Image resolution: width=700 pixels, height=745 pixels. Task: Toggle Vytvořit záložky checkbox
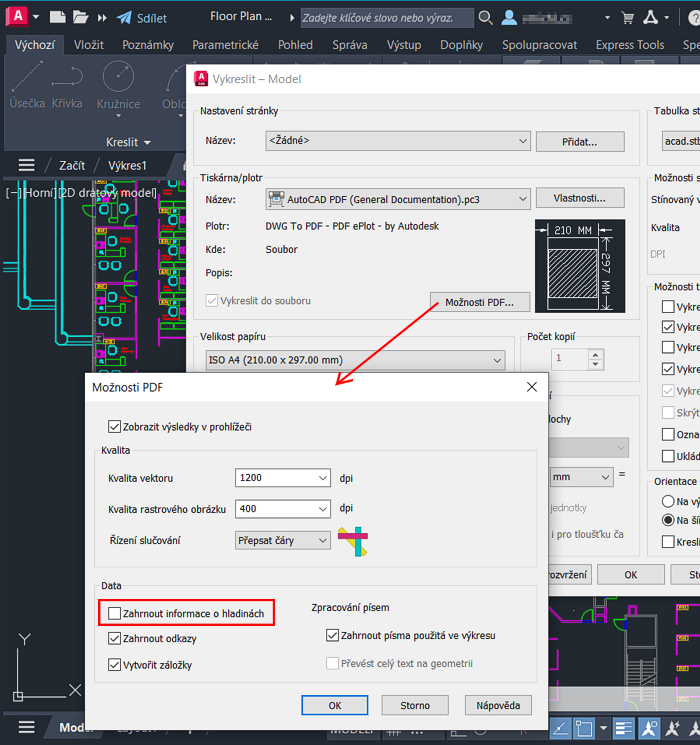[x=115, y=664]
